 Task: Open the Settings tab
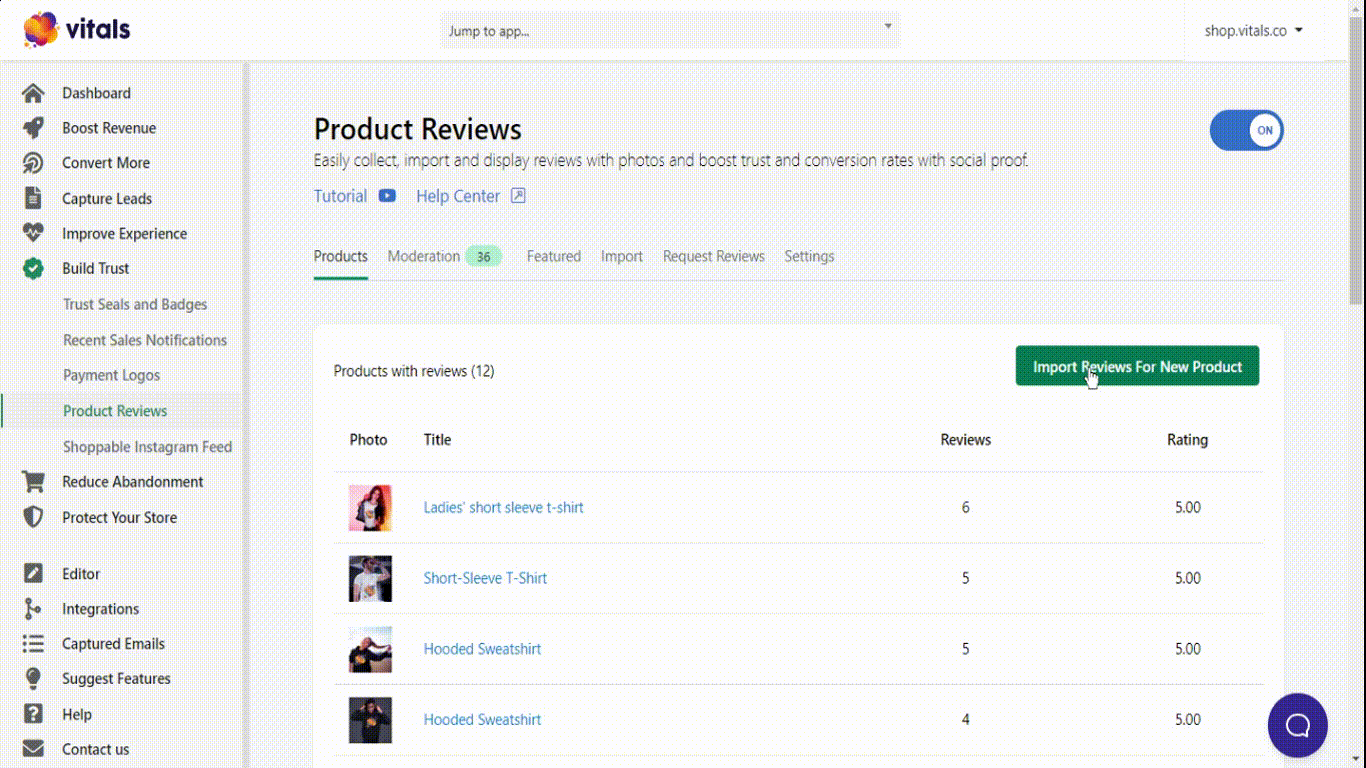(809, 256)
